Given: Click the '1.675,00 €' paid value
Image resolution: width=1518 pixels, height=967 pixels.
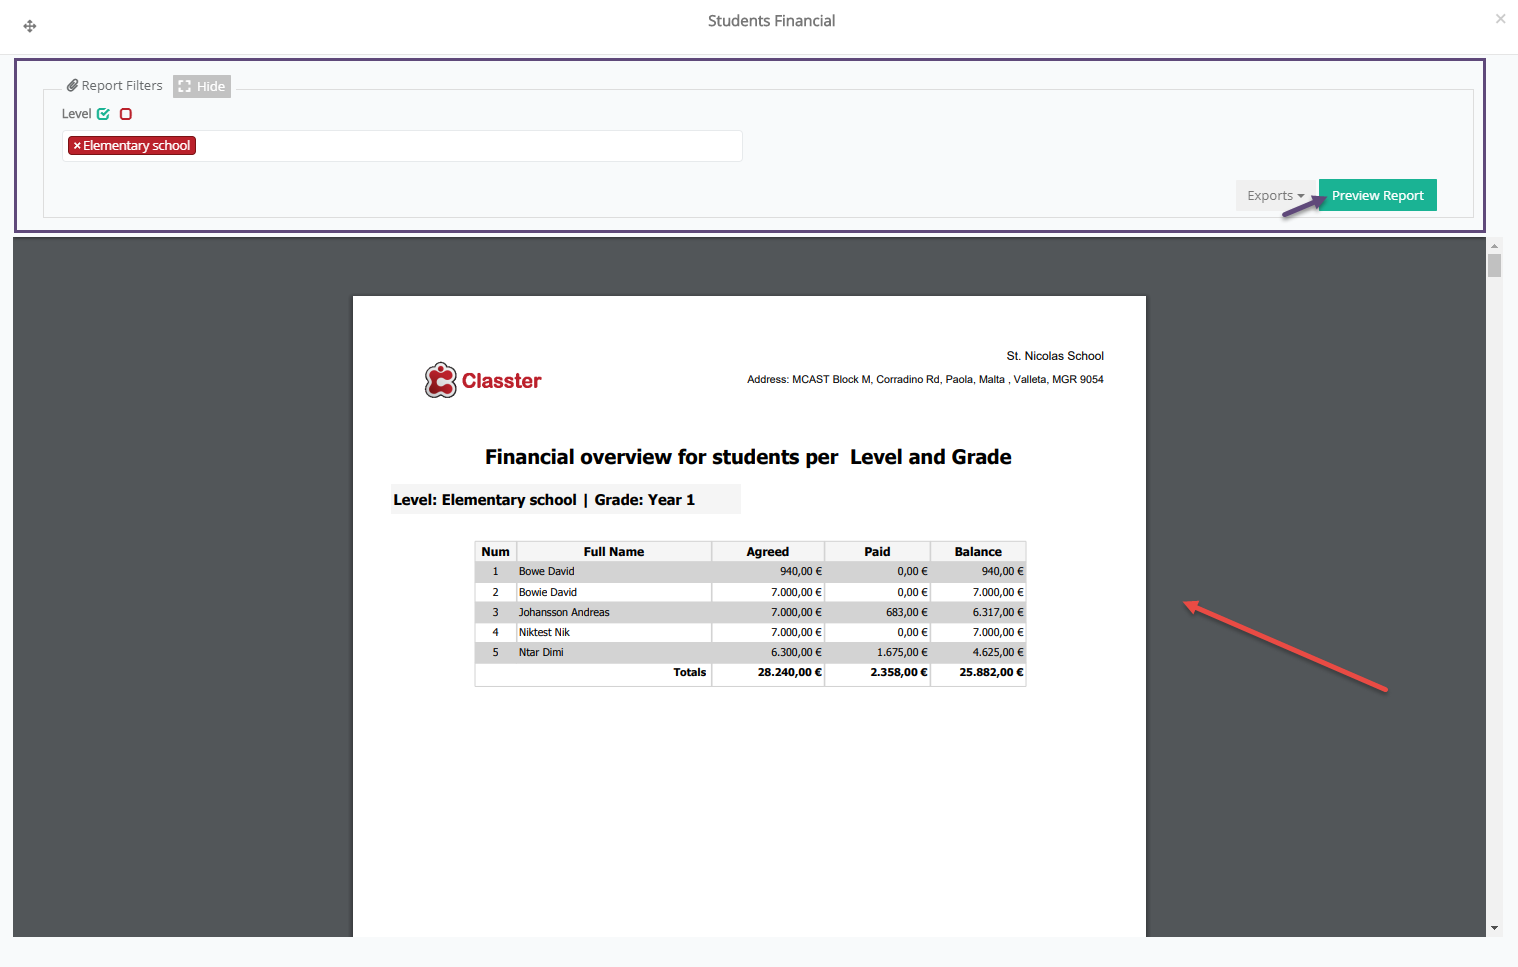Looking at the screenshot, I should pos(902,652).
